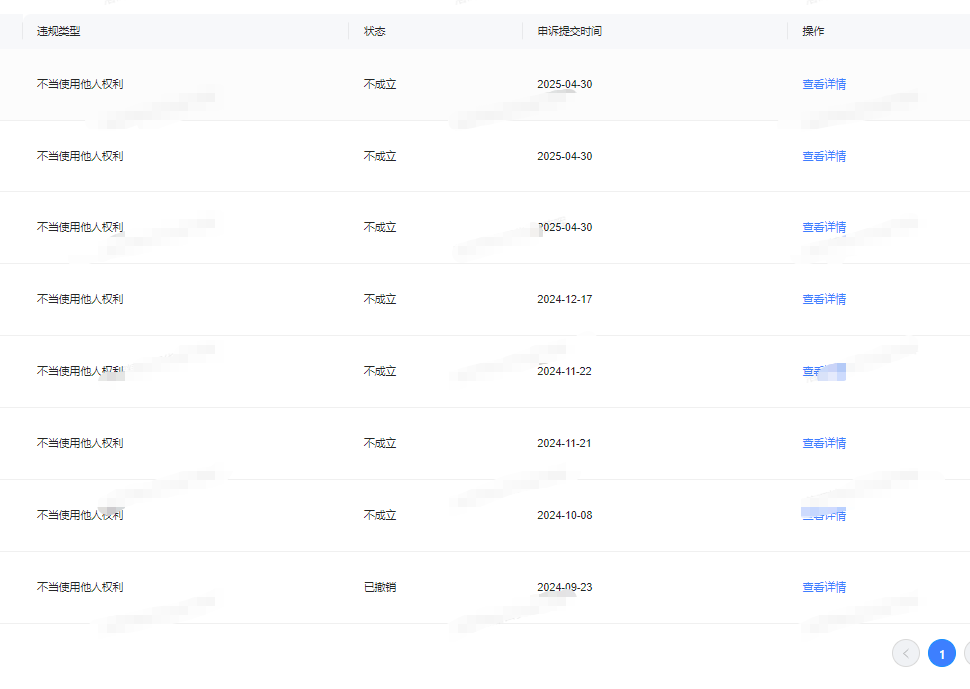Click the 2024-09-23 submission date
Image resolution: width=970 pixels, height=689 pixels.
point(564,588)
